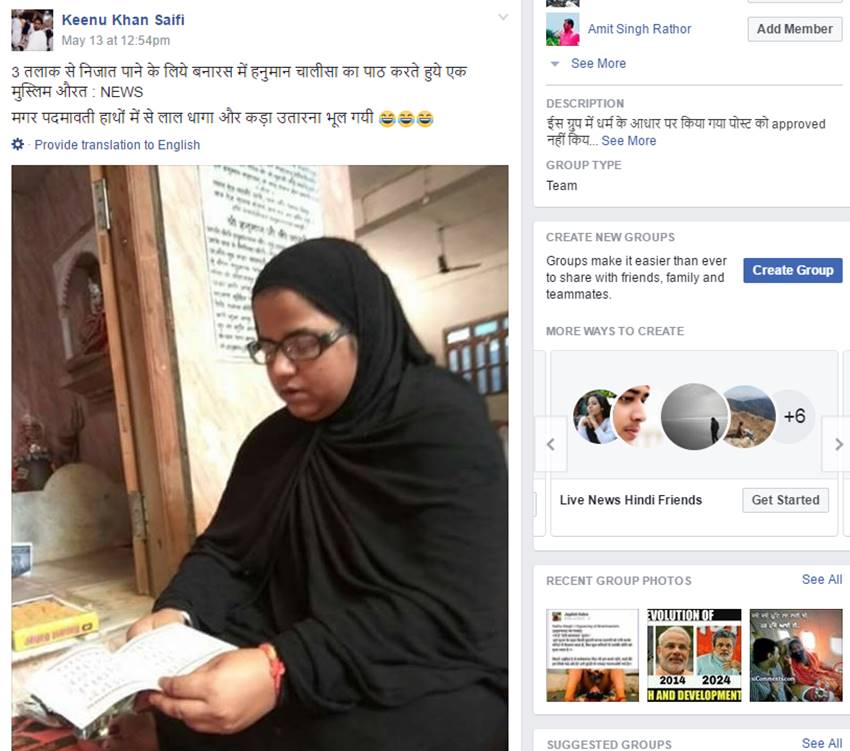850x751 pixels.
Task: Click the Add Member button
Action: coord(795,29)
